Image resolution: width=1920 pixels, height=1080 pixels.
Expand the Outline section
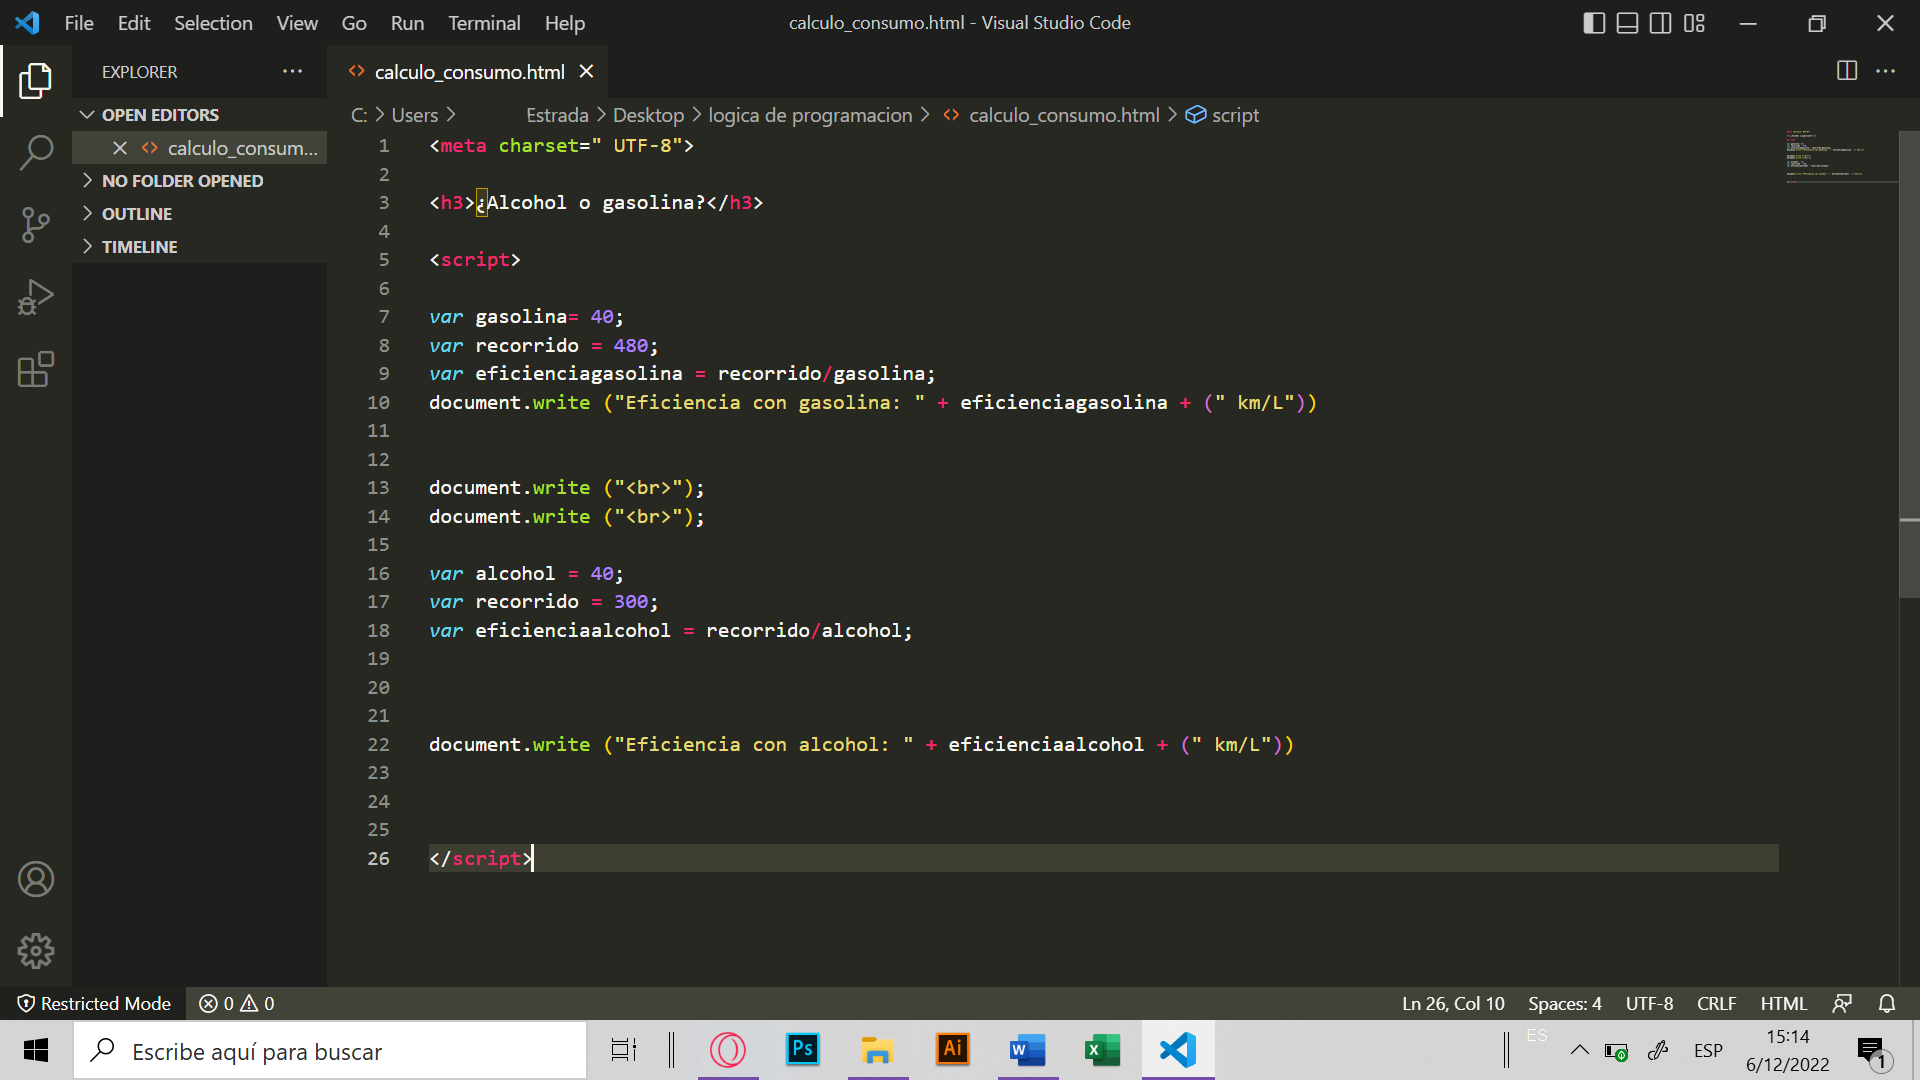200,214
